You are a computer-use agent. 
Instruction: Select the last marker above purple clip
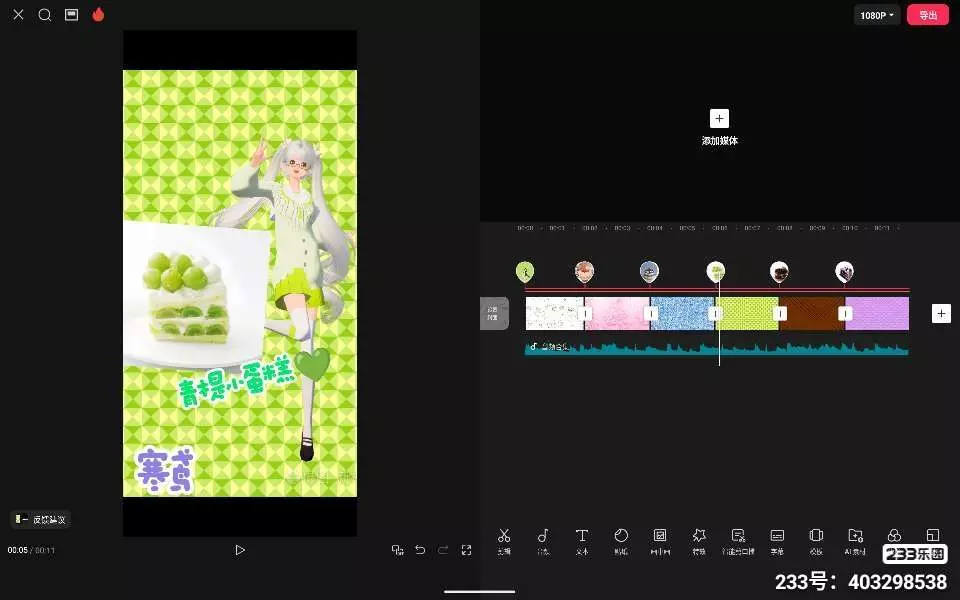tap(844, 272)
